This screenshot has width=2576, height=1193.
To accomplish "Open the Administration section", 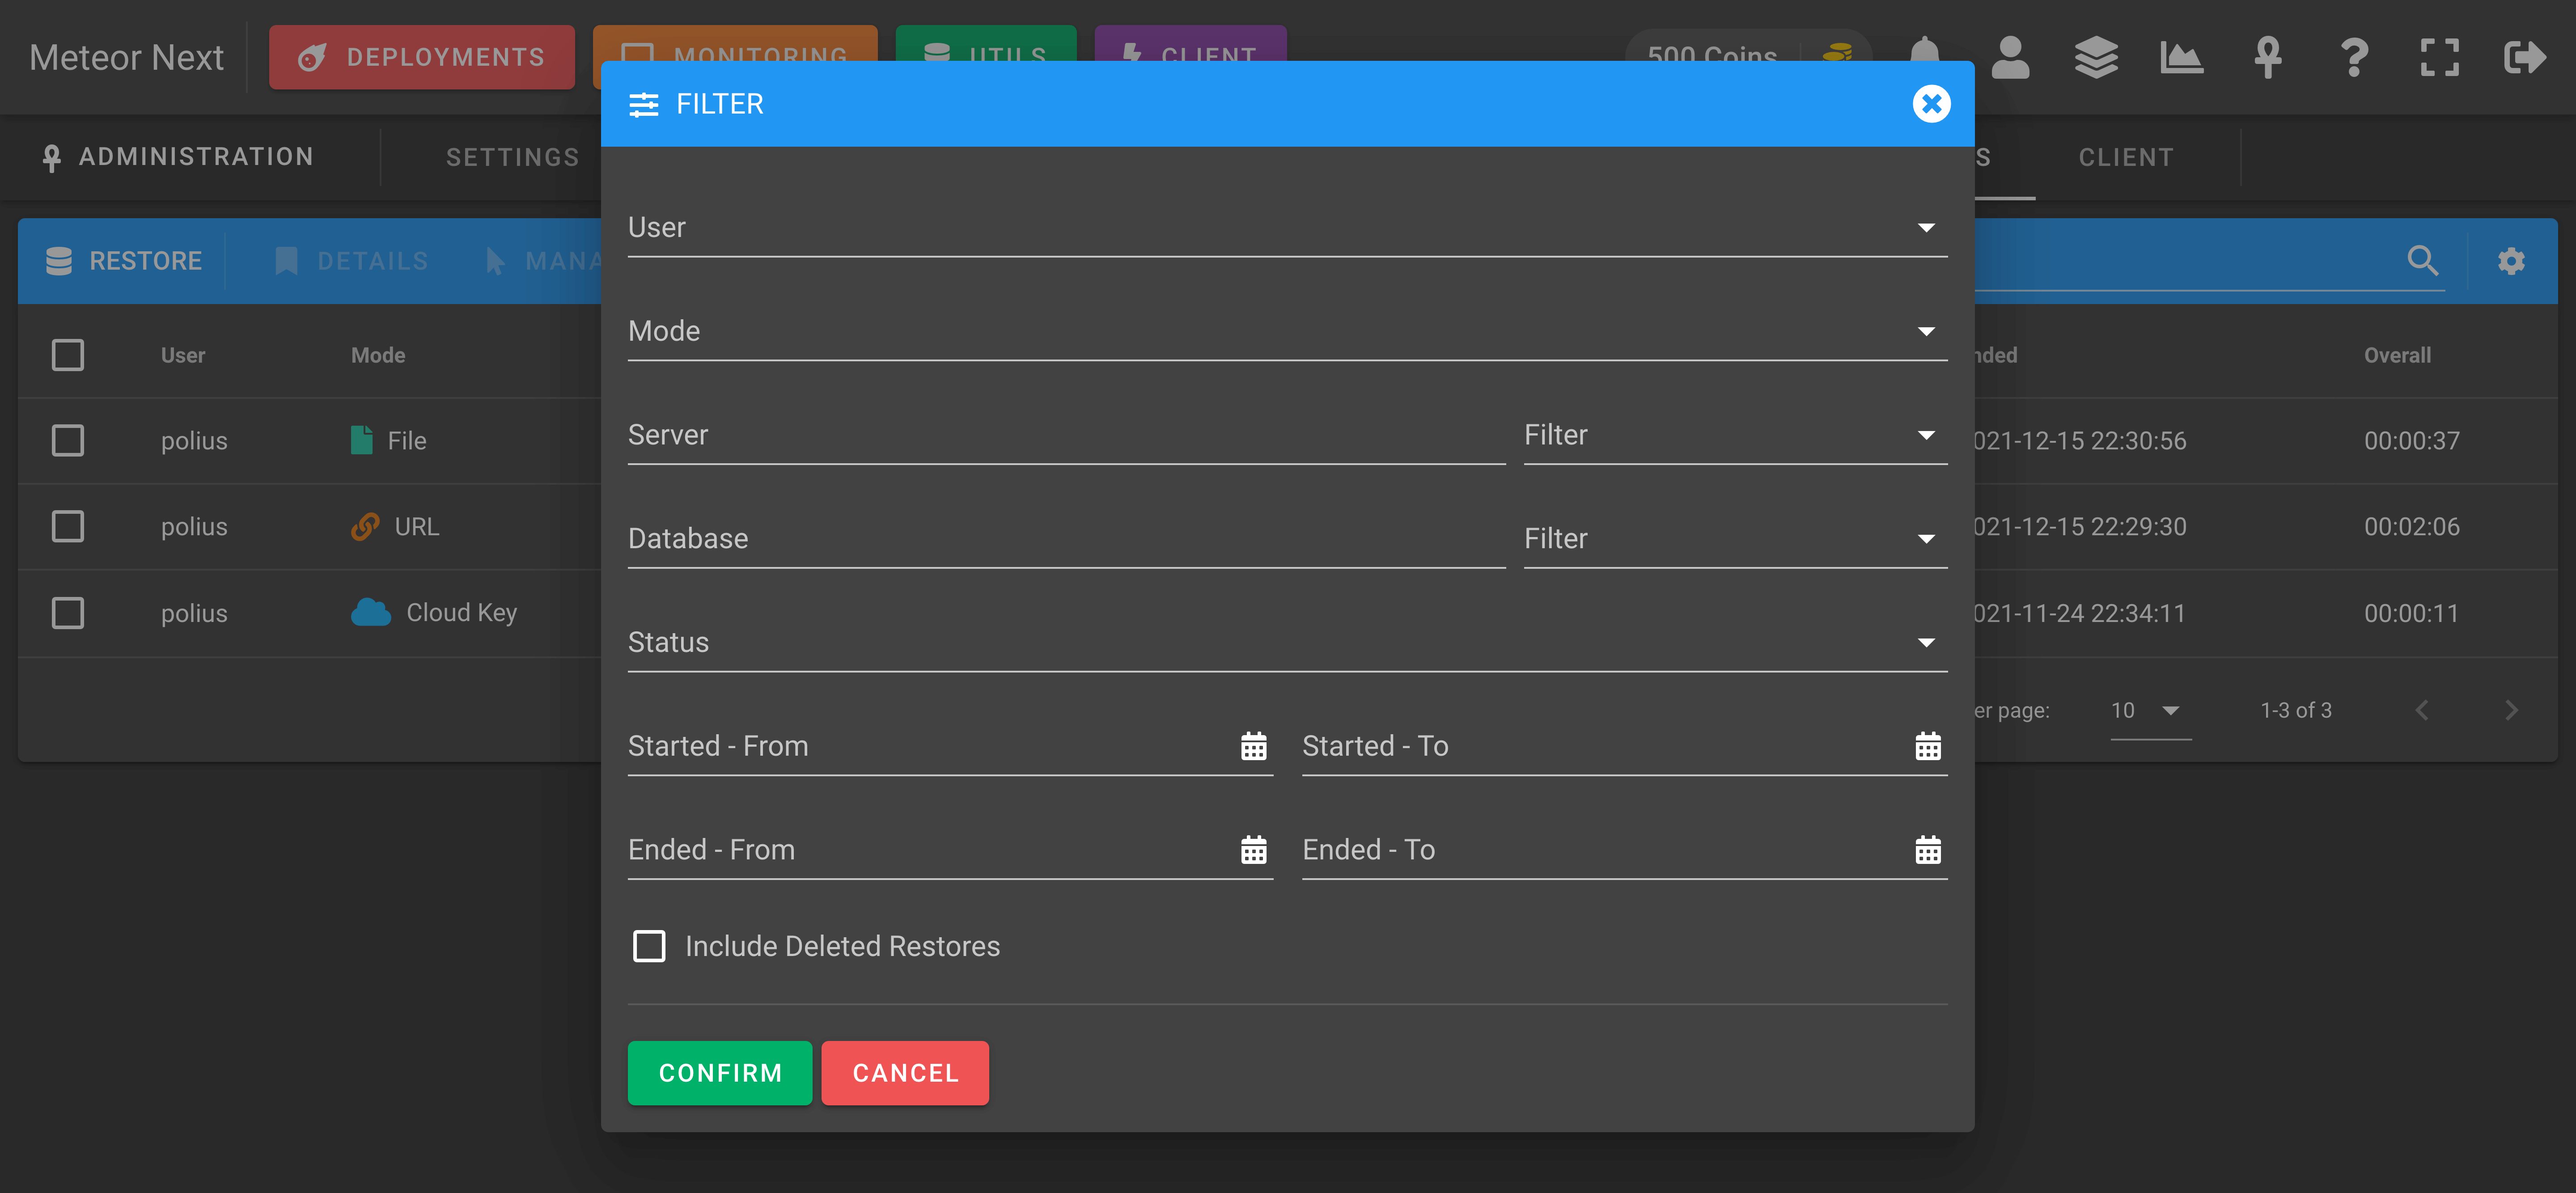I will [x=177, y=157].
